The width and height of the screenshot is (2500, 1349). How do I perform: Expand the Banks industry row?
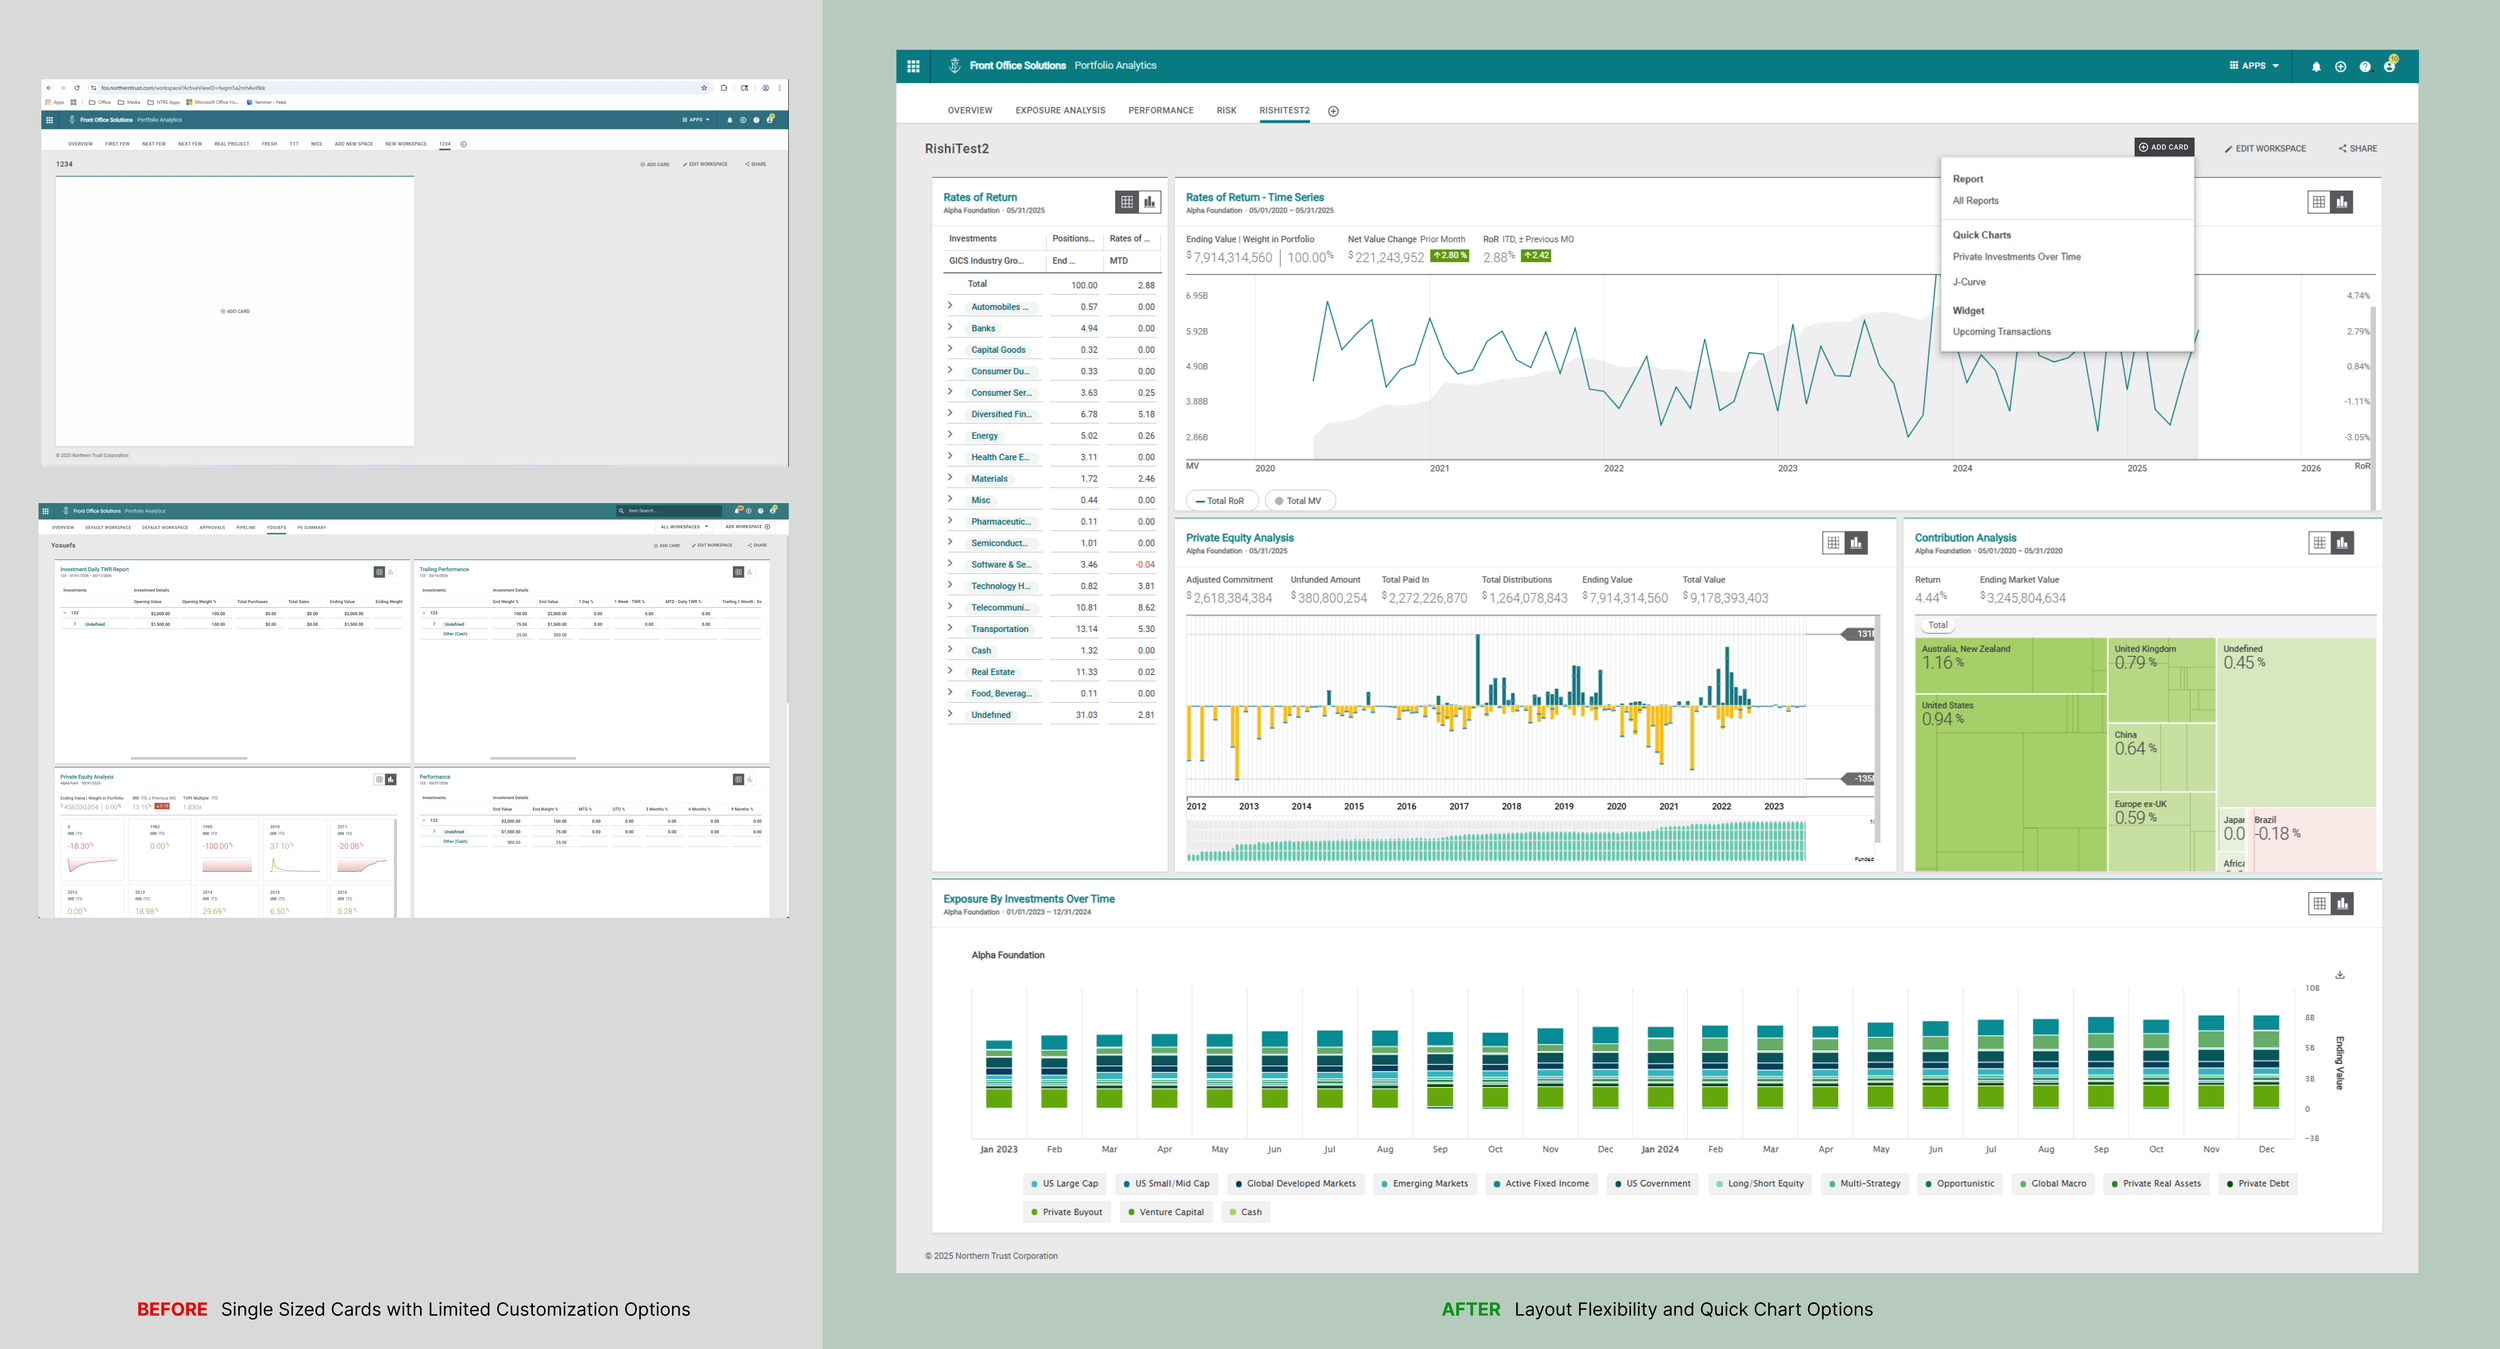click(x=950, y=328)
